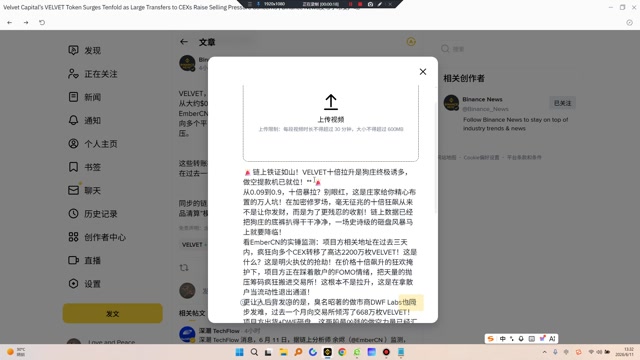
Task: Open File Explorer folder from taskbar
Action: (x=284, y=352)
